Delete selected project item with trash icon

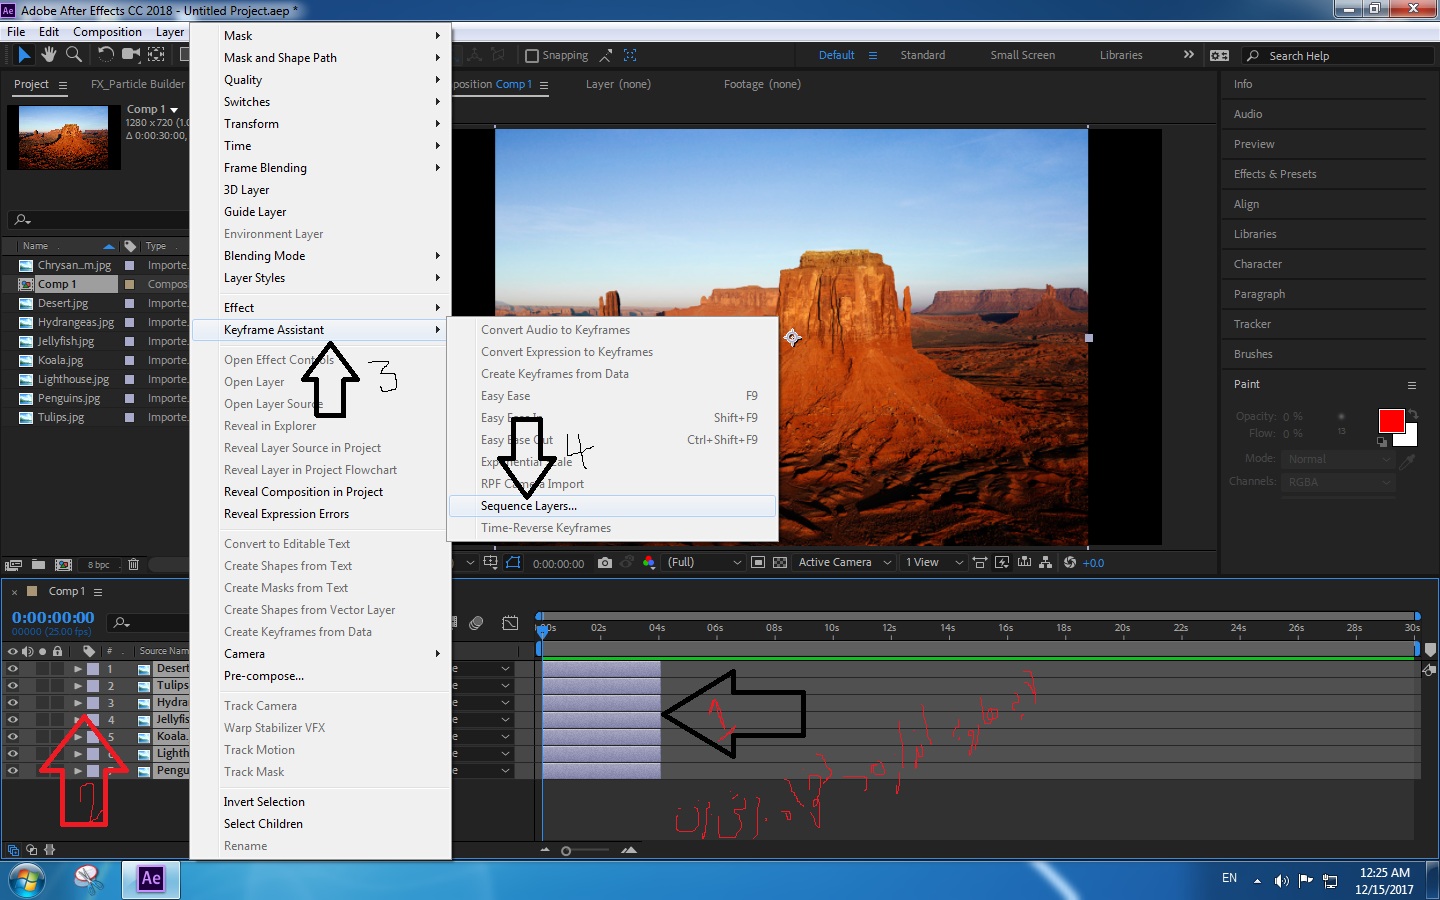(133, 565)
